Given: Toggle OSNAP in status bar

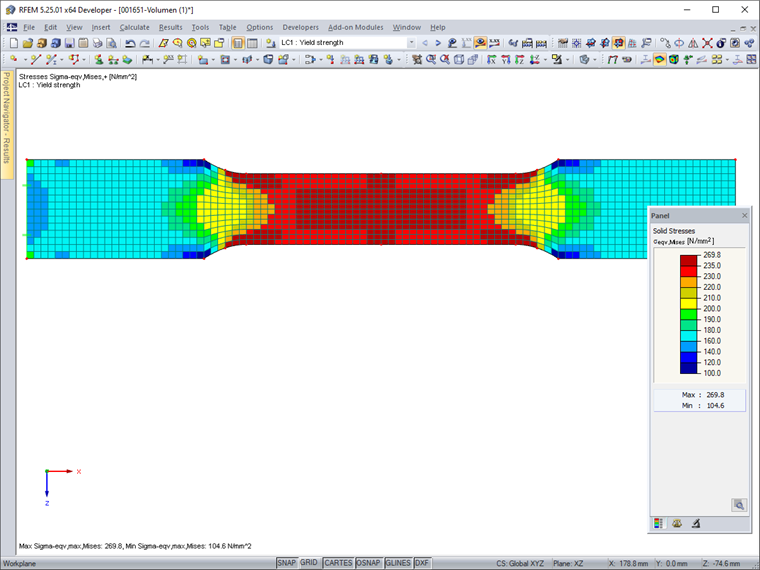Looking at the screenshot, I should tap(368, 563).
